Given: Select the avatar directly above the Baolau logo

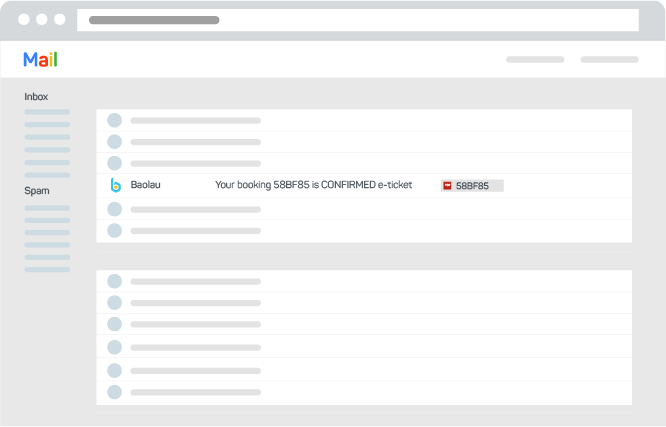Looking at the screenshot, I should point(114,163).
